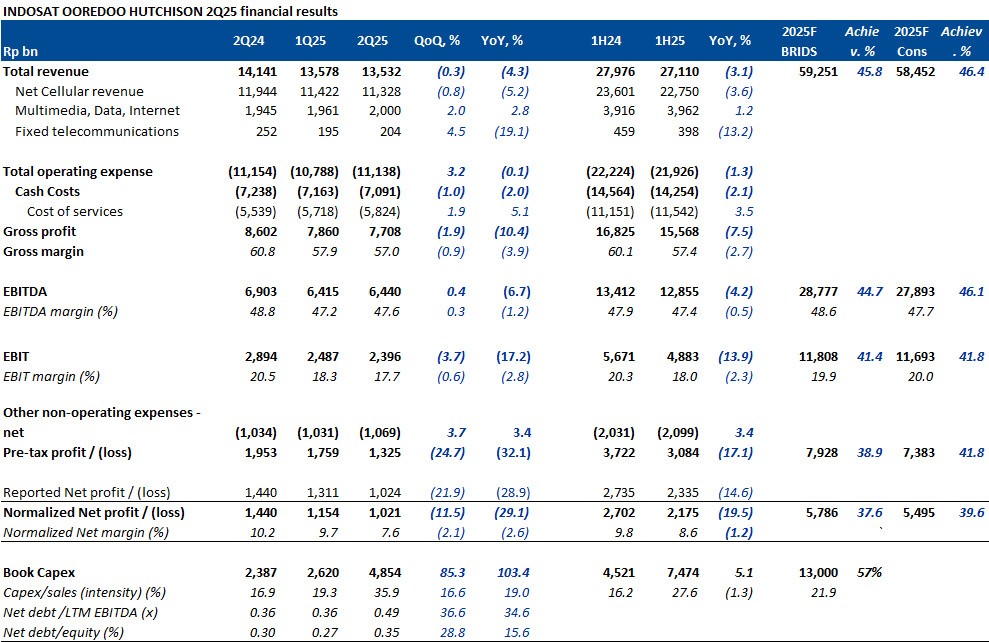989x642 pixels.
Task: Click the Normalized Net profit / (loss) label
Action: click(94, 512)
